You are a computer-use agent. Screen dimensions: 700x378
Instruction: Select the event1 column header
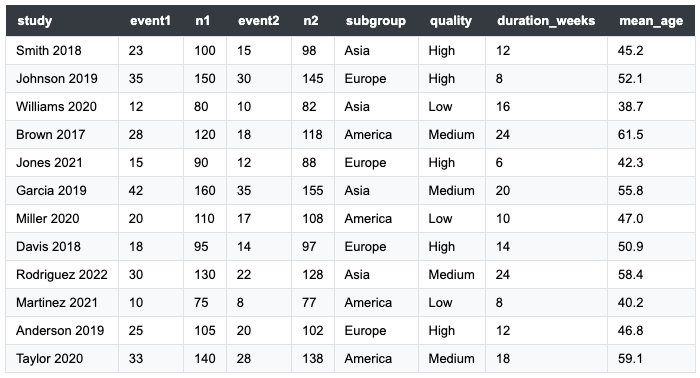pyautogui.click(x=150, y=21)
